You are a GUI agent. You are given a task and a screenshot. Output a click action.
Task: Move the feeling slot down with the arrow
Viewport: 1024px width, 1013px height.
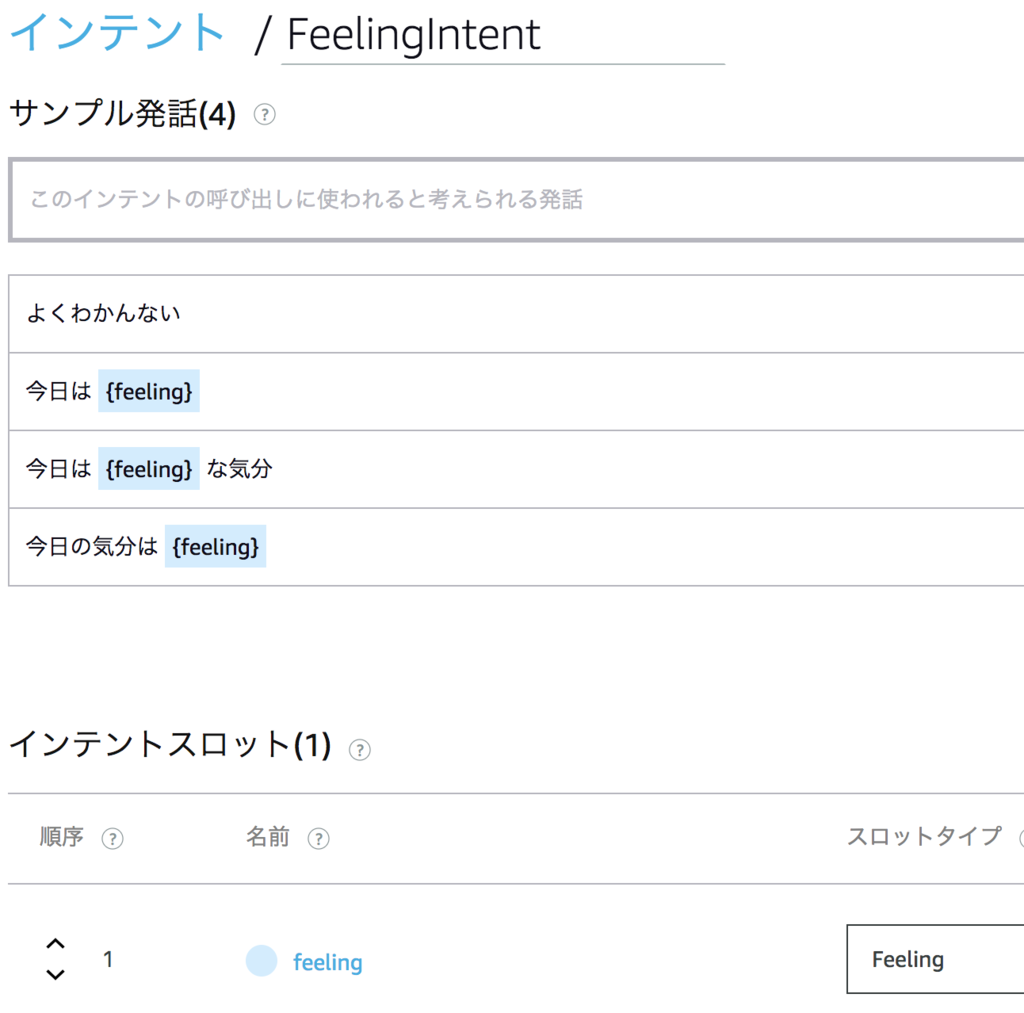[x=55, y=975]
